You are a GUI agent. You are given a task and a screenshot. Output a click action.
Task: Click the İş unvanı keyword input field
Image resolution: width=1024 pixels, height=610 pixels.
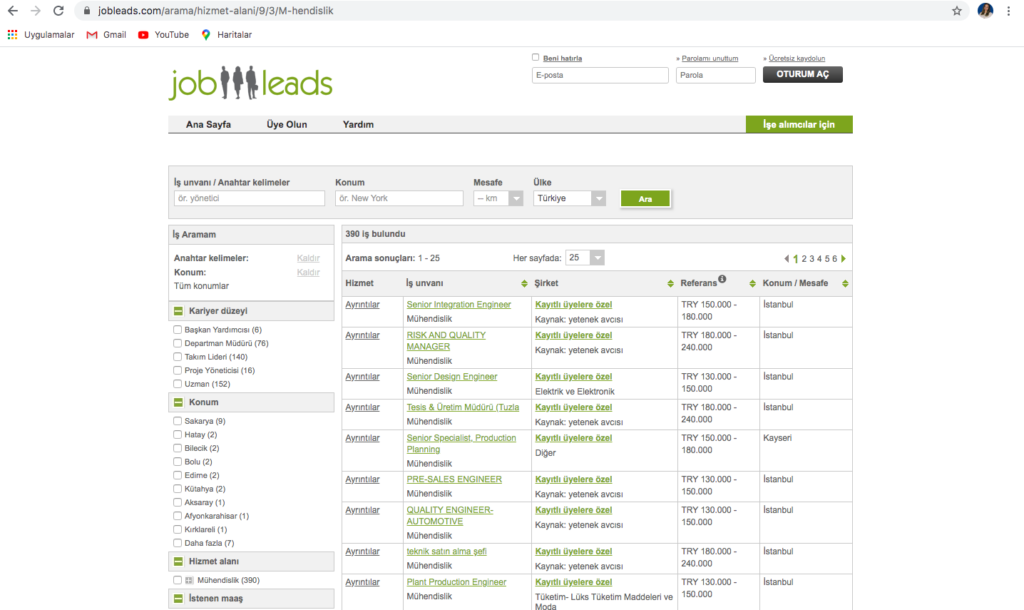pos(248,198)
